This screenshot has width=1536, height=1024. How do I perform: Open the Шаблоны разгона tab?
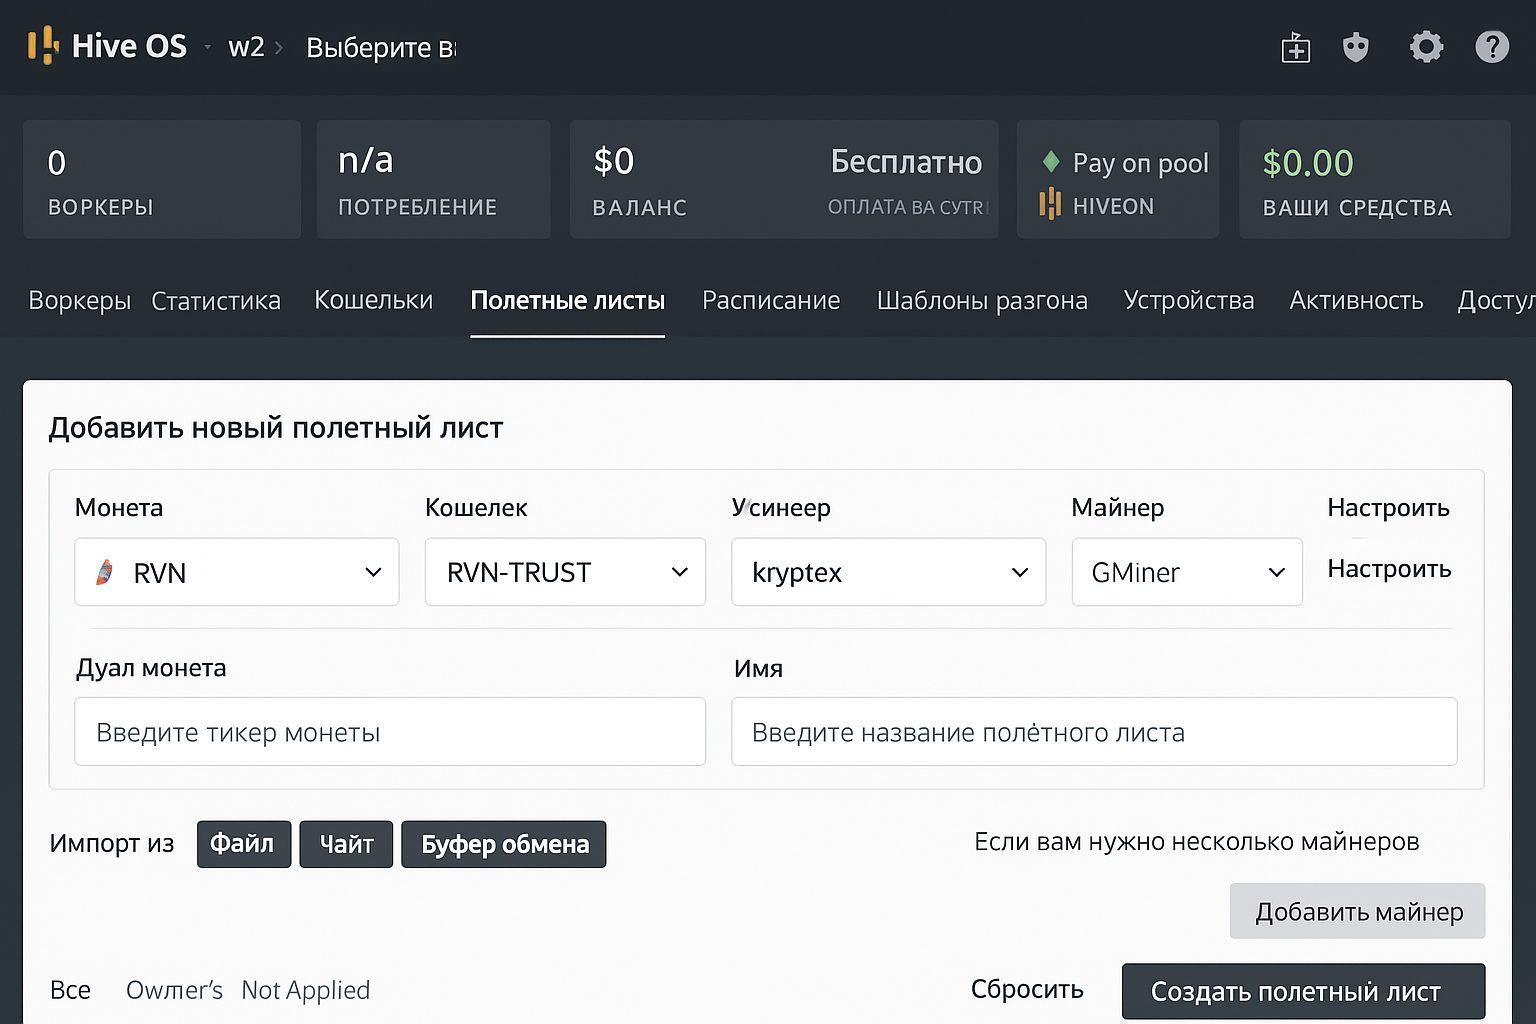982,300
